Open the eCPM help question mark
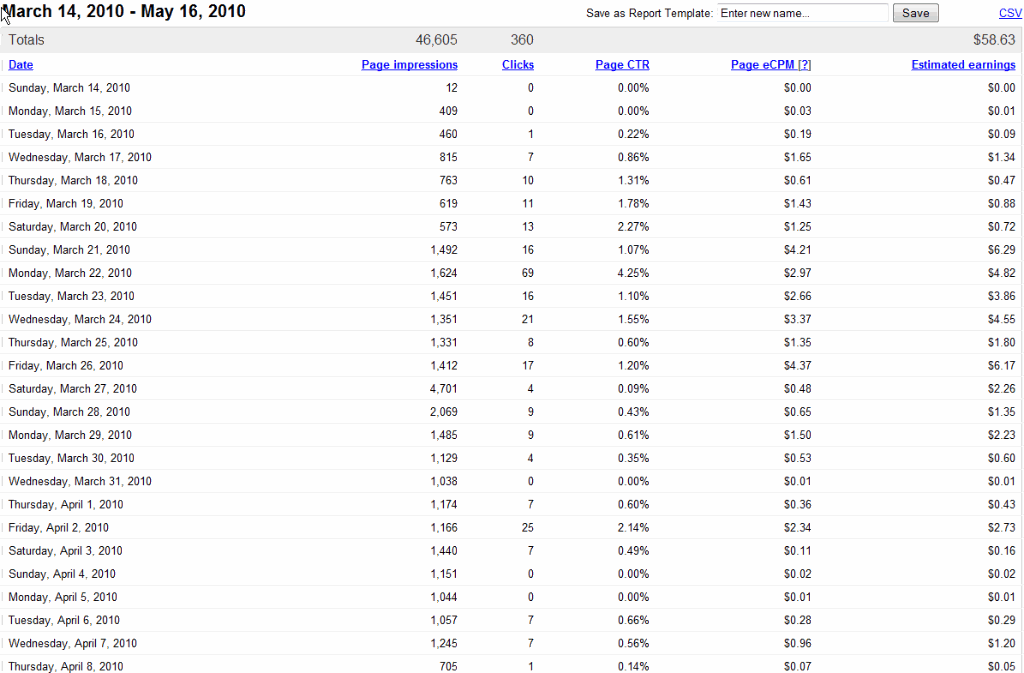The image size is (1024, 673). 805,65
